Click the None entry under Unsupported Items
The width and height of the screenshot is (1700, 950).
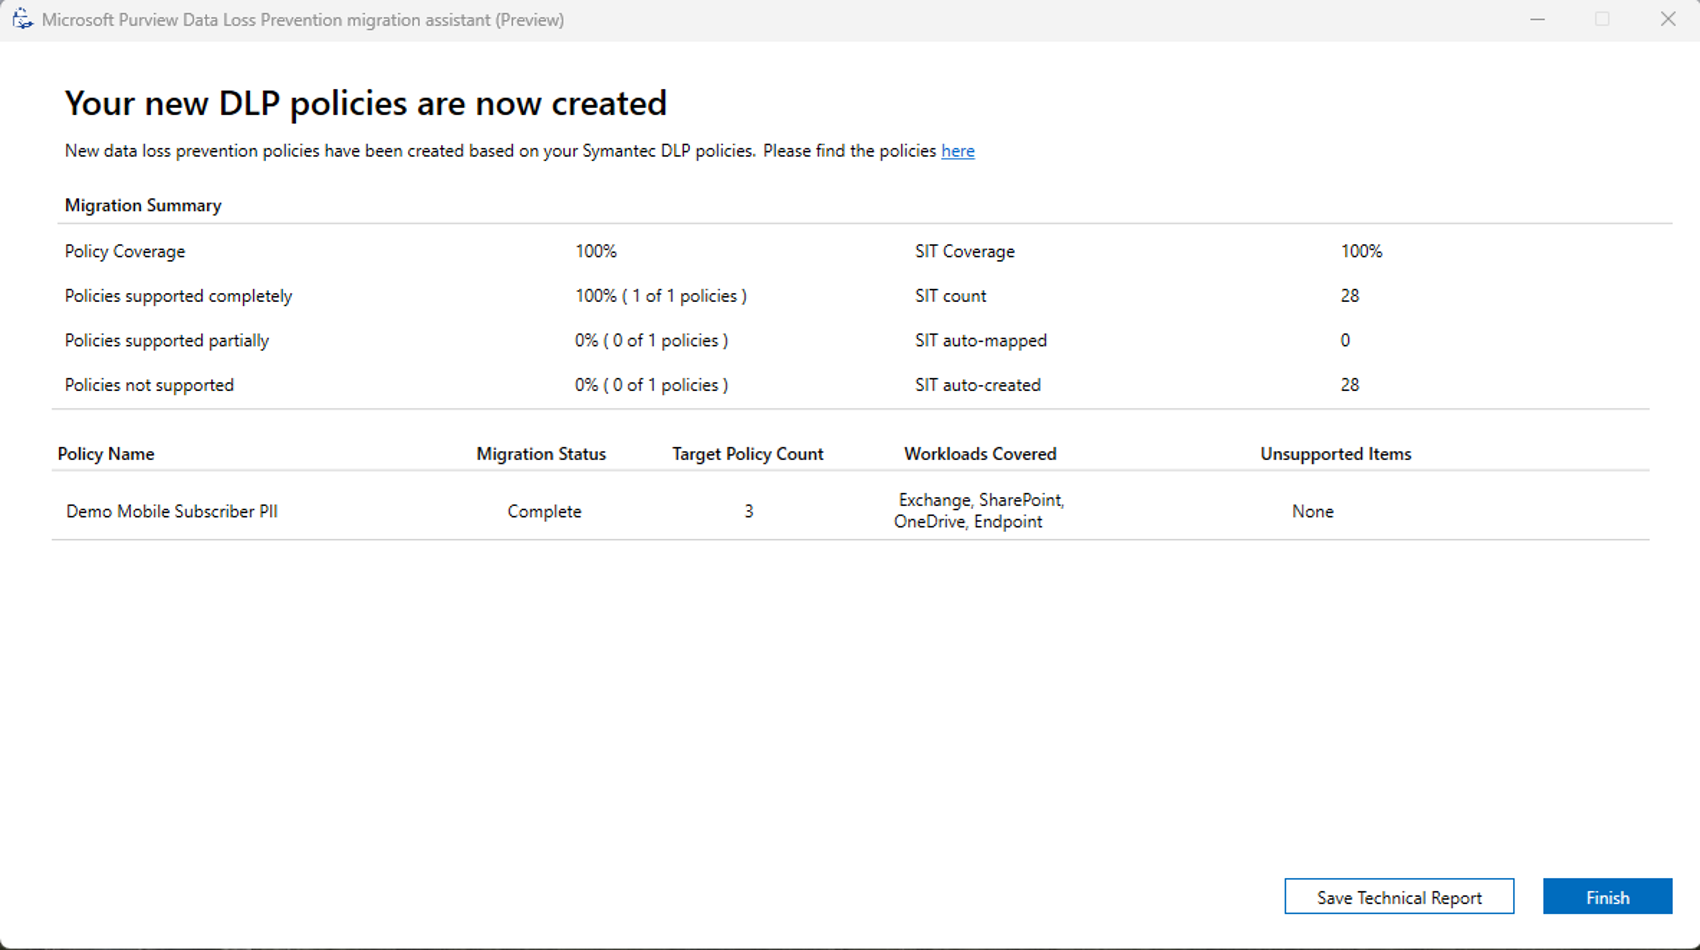click(1312, 511)
